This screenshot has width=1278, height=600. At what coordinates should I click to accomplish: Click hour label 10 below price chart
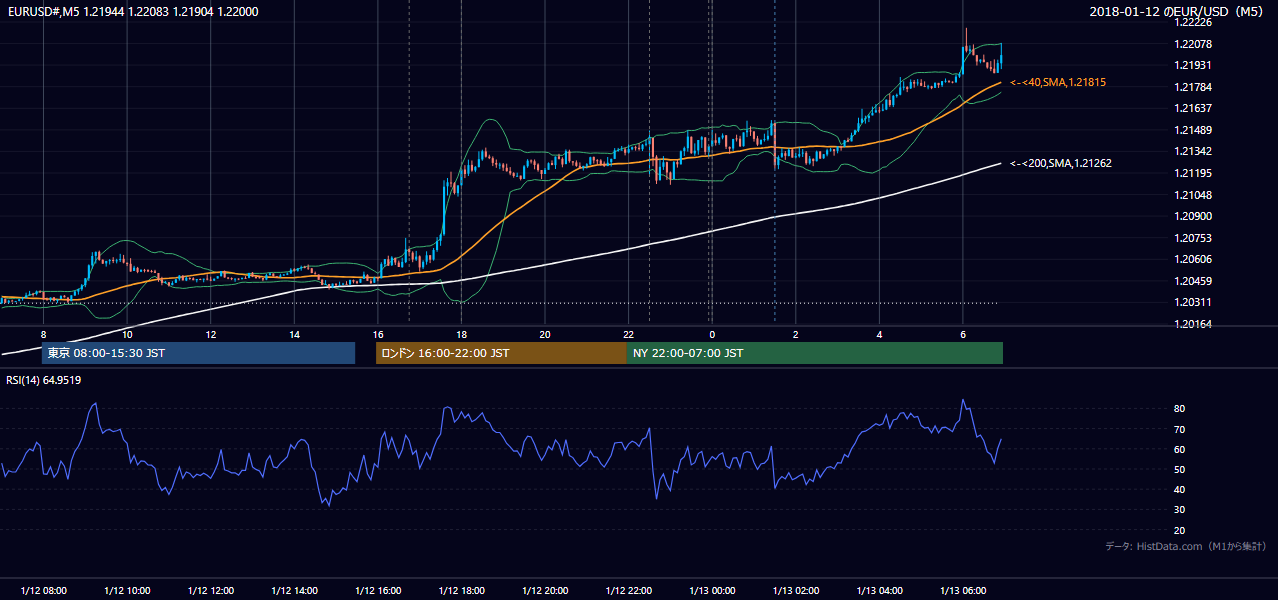click(127, 334)
